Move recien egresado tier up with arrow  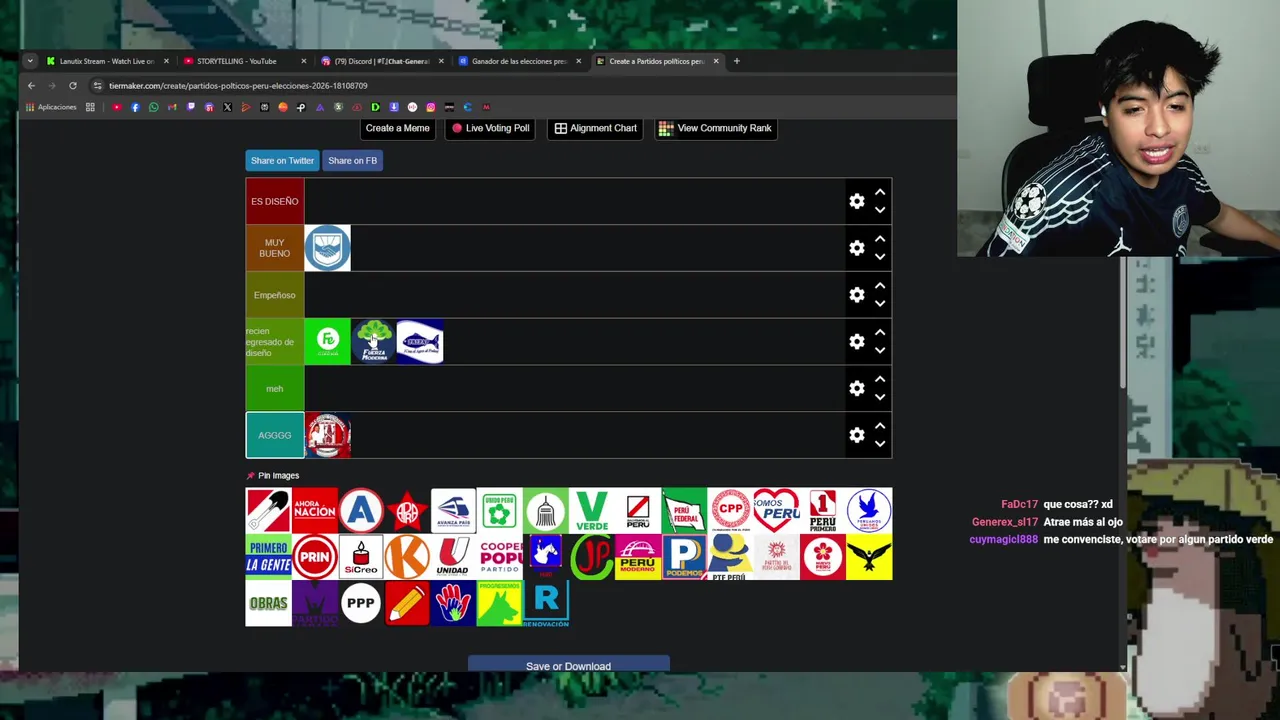880,332
